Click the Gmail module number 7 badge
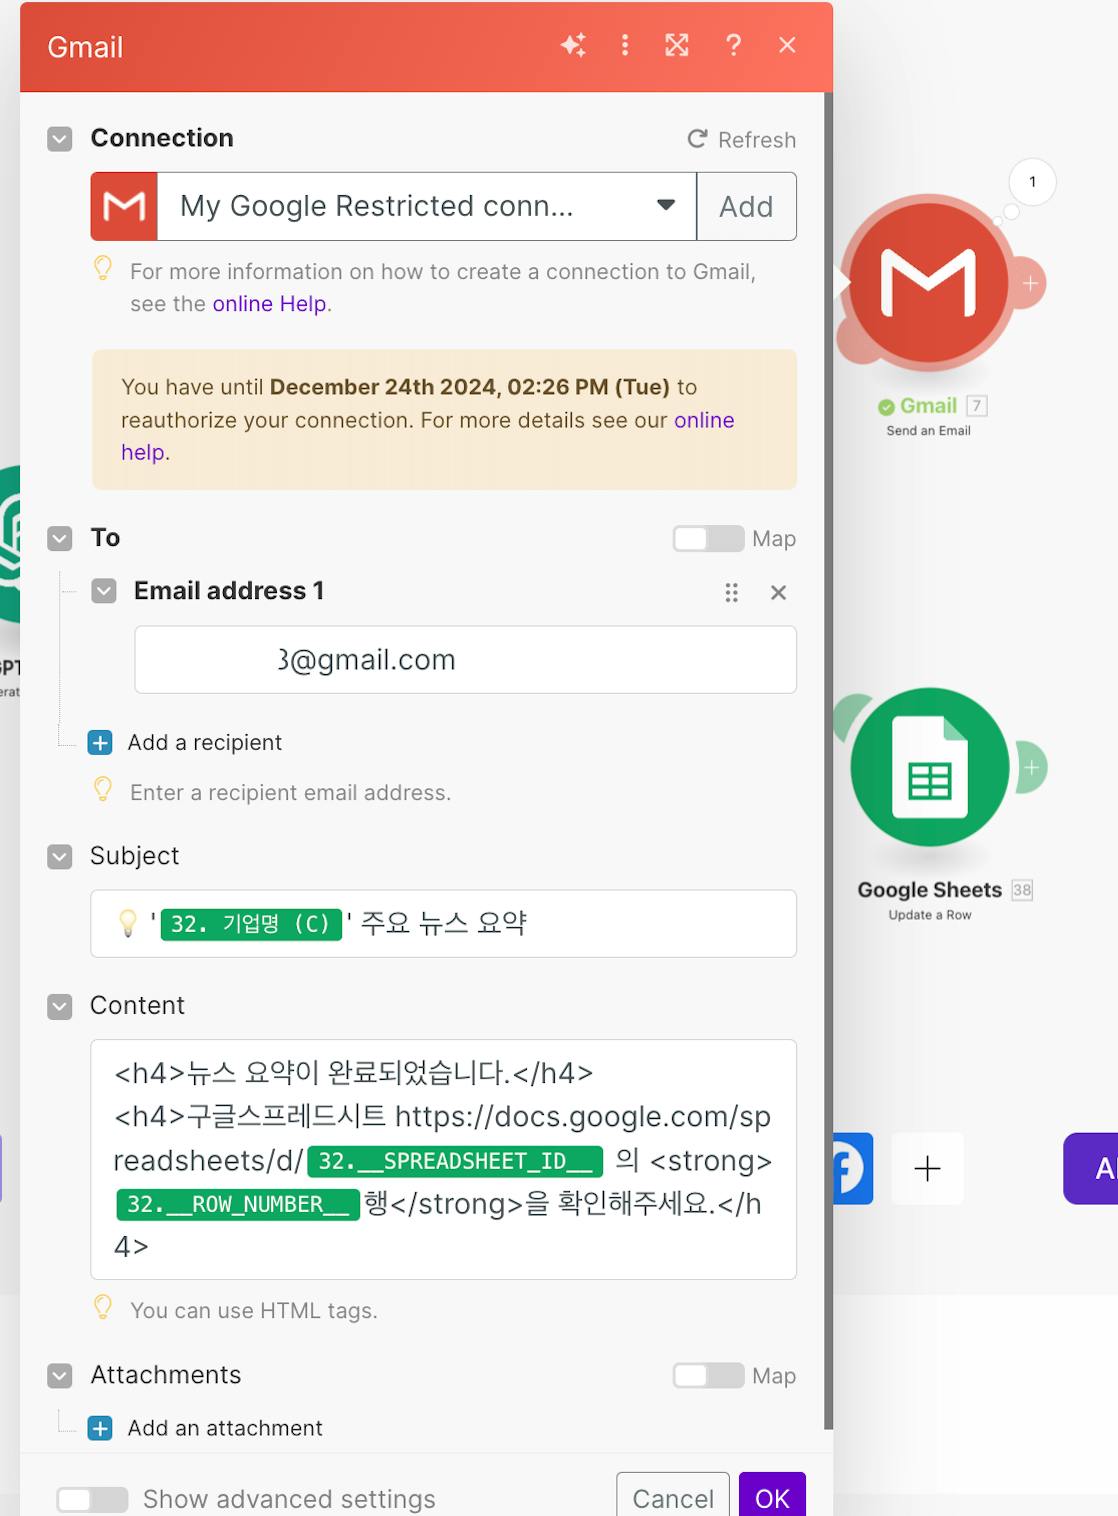The image size is (1118, 1516). [977, 405]
